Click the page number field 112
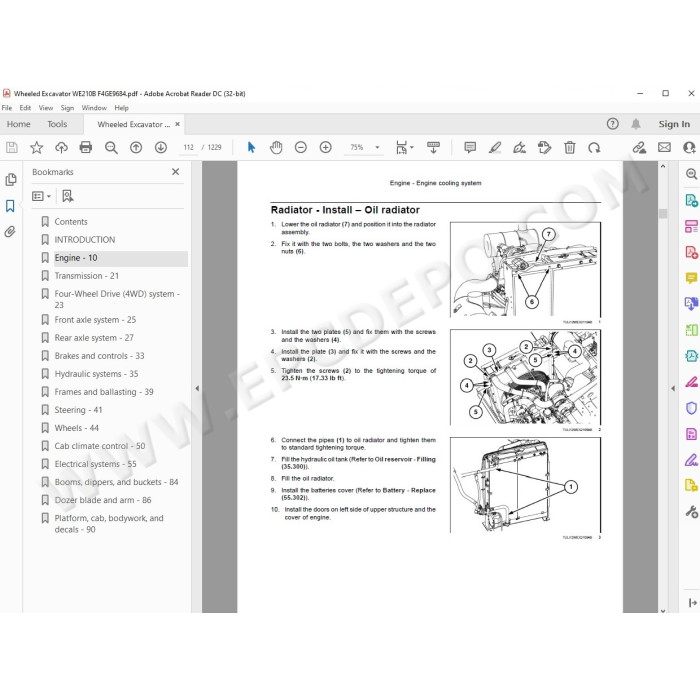700x700 pixels. [x=188, y=147]
